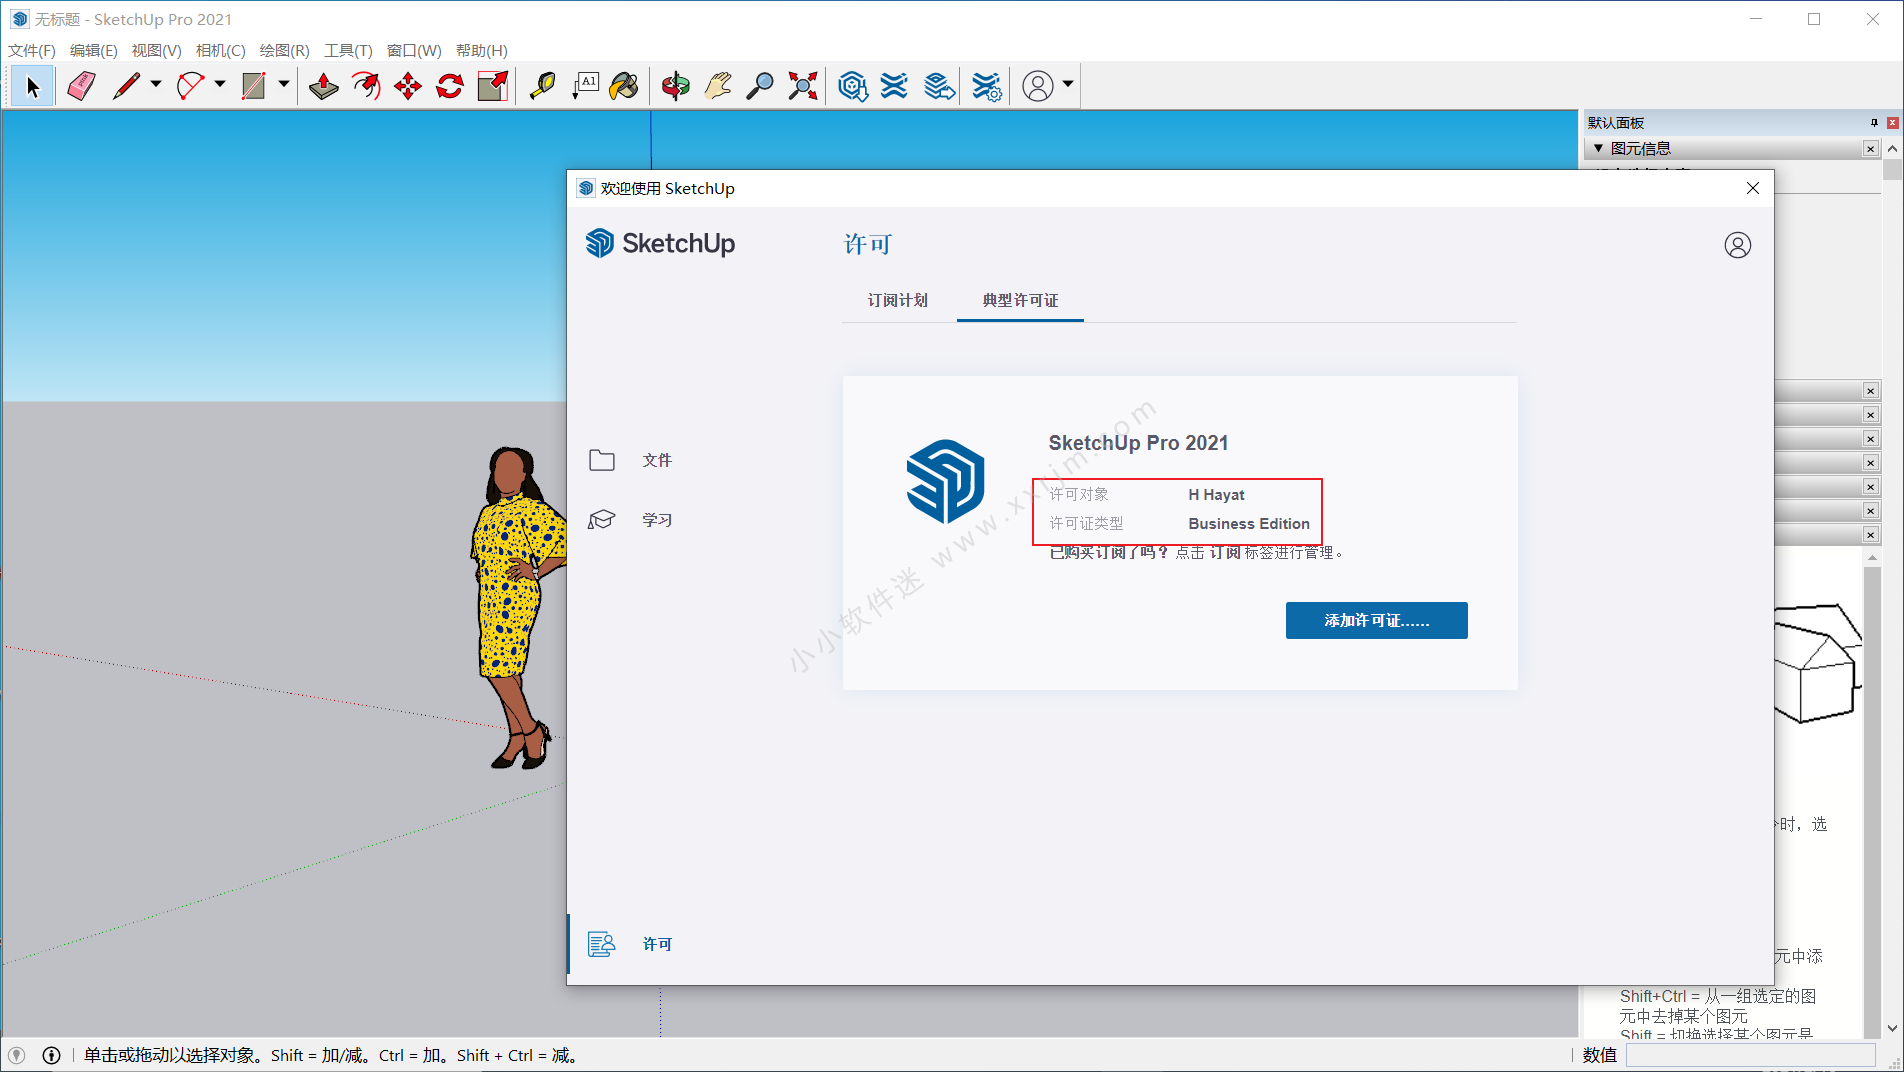Open the Rectangle shape tool dropdown
1904x1072 pixels.
(x=284, y=85)
